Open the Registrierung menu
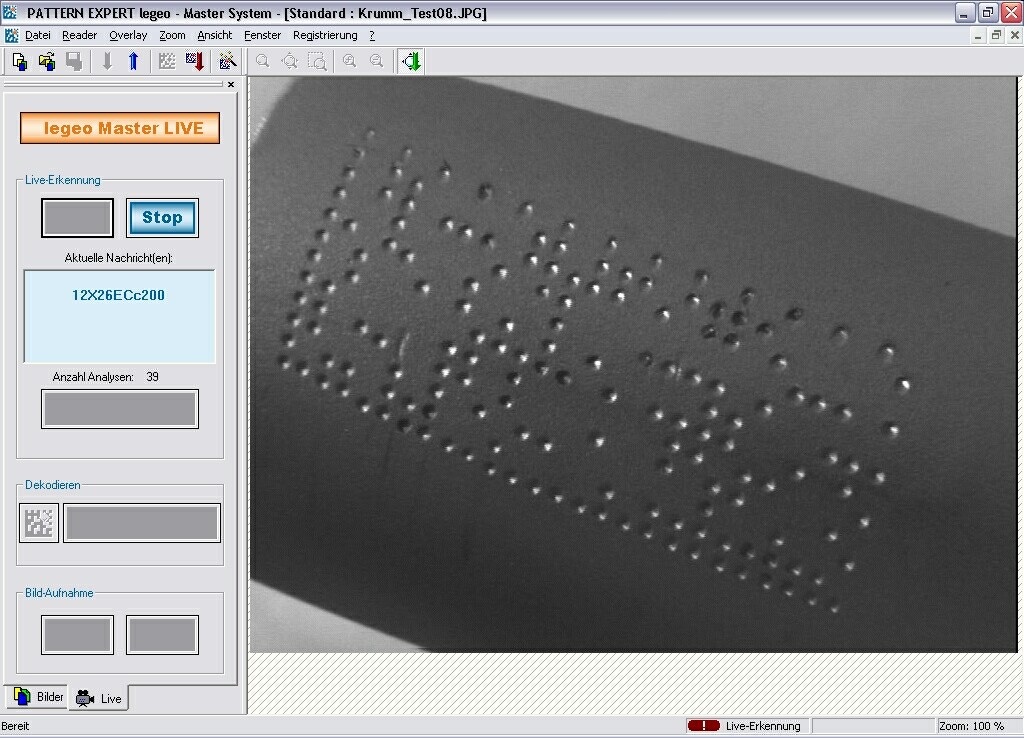The image size is (1024, 738). click(x=325, y=35)
